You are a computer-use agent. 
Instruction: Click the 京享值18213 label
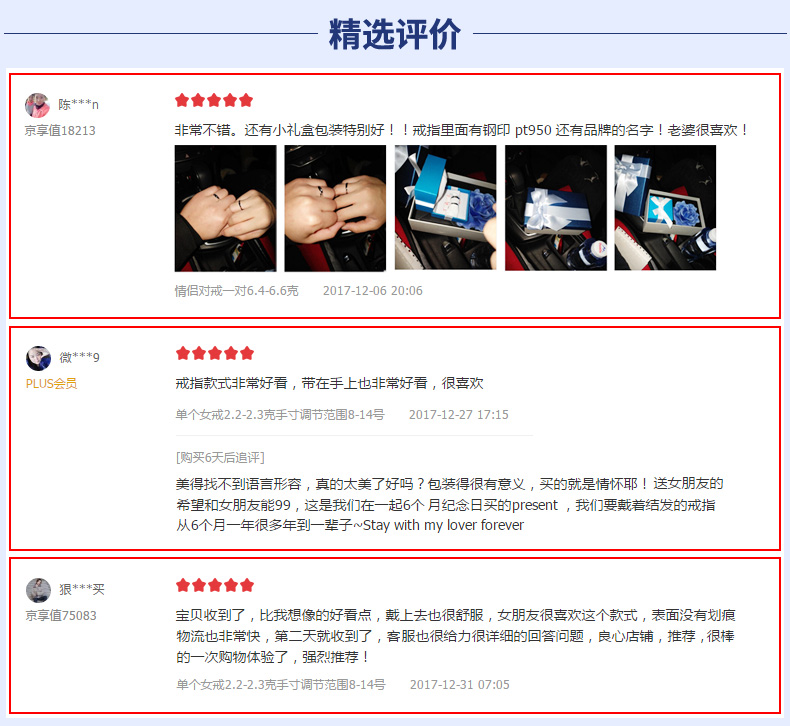(60, 130)
